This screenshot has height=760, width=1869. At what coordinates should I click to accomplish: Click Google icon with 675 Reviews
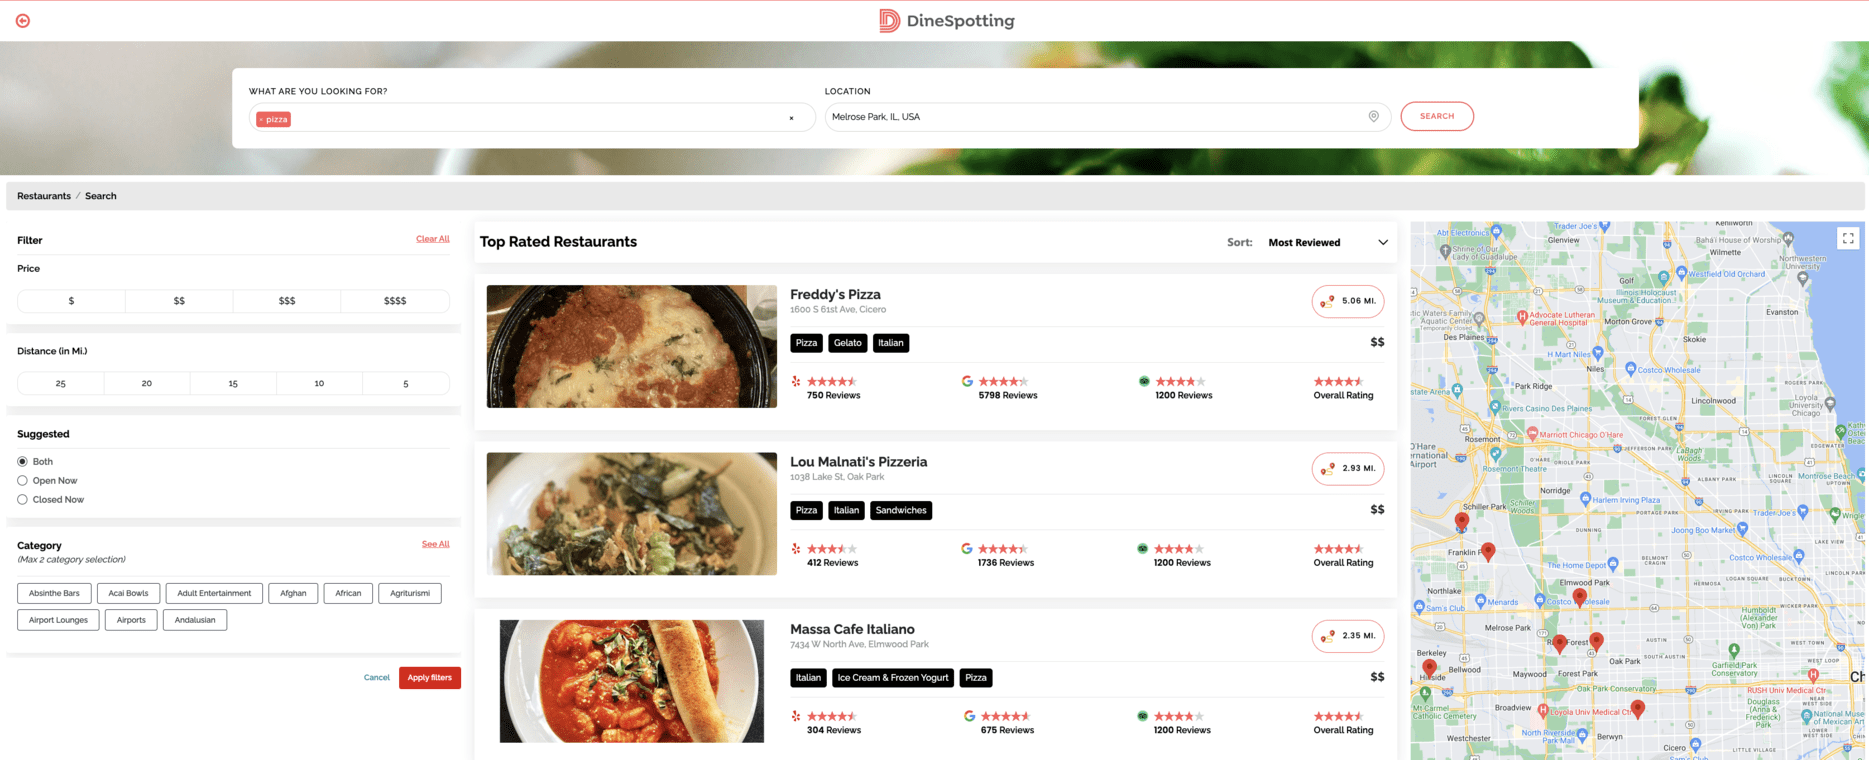coord(969,716)
